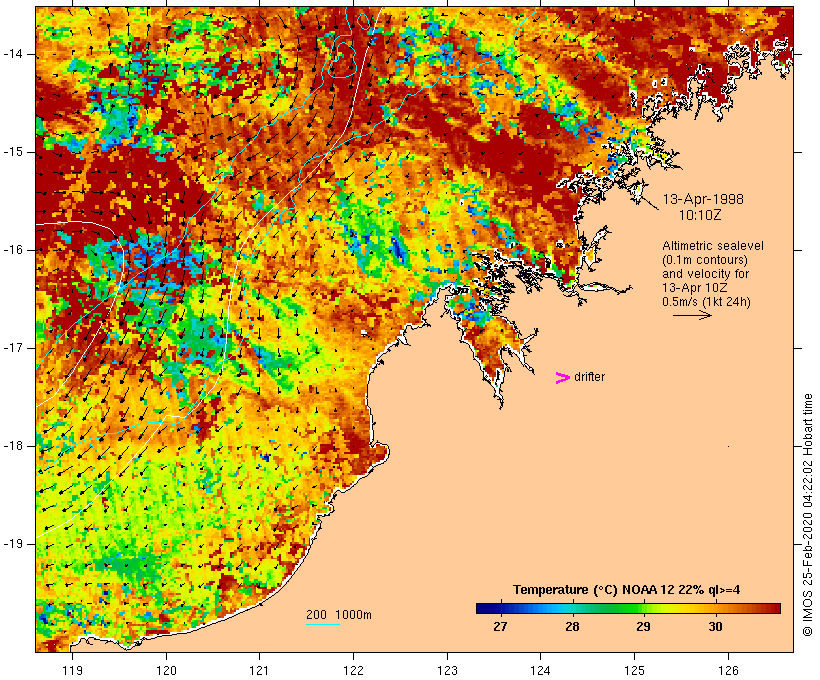Click the 'drifter' legend label

[x=589, y=377]
